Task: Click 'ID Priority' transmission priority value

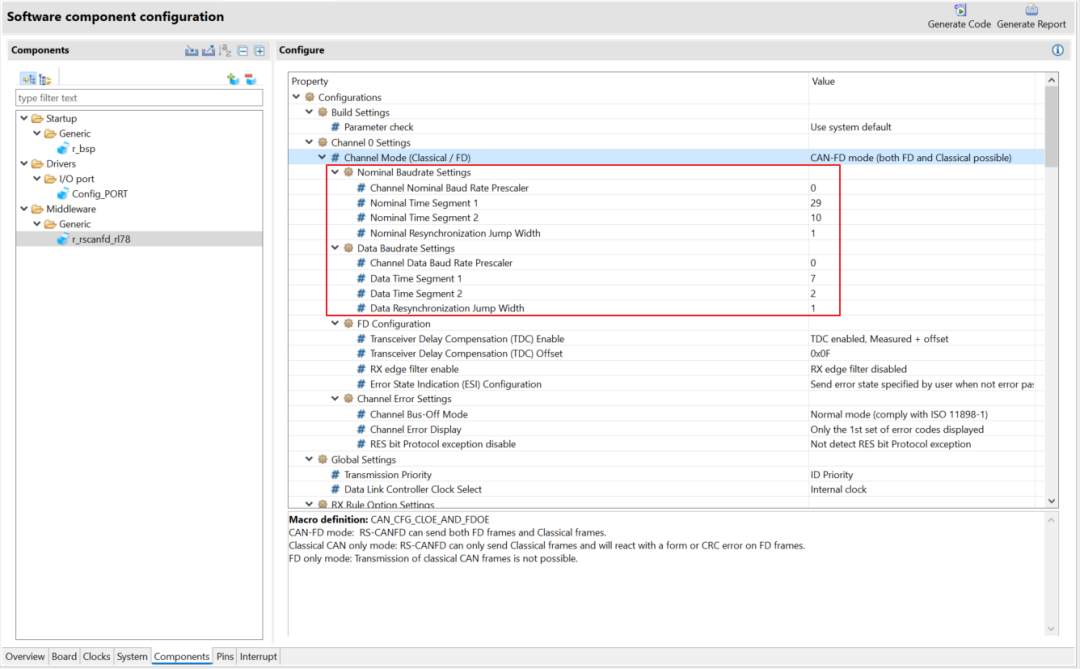Action: [x=831, y=475]
